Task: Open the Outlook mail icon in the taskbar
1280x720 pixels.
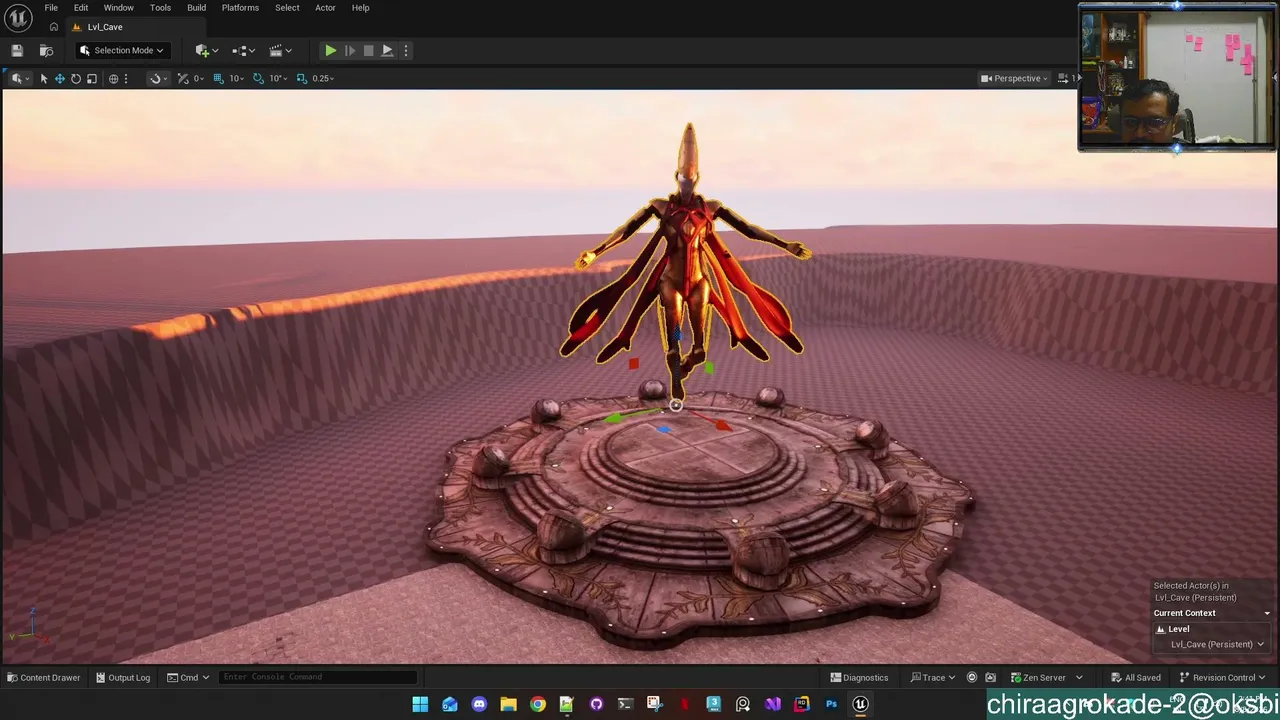Action: tap(450, 704)
